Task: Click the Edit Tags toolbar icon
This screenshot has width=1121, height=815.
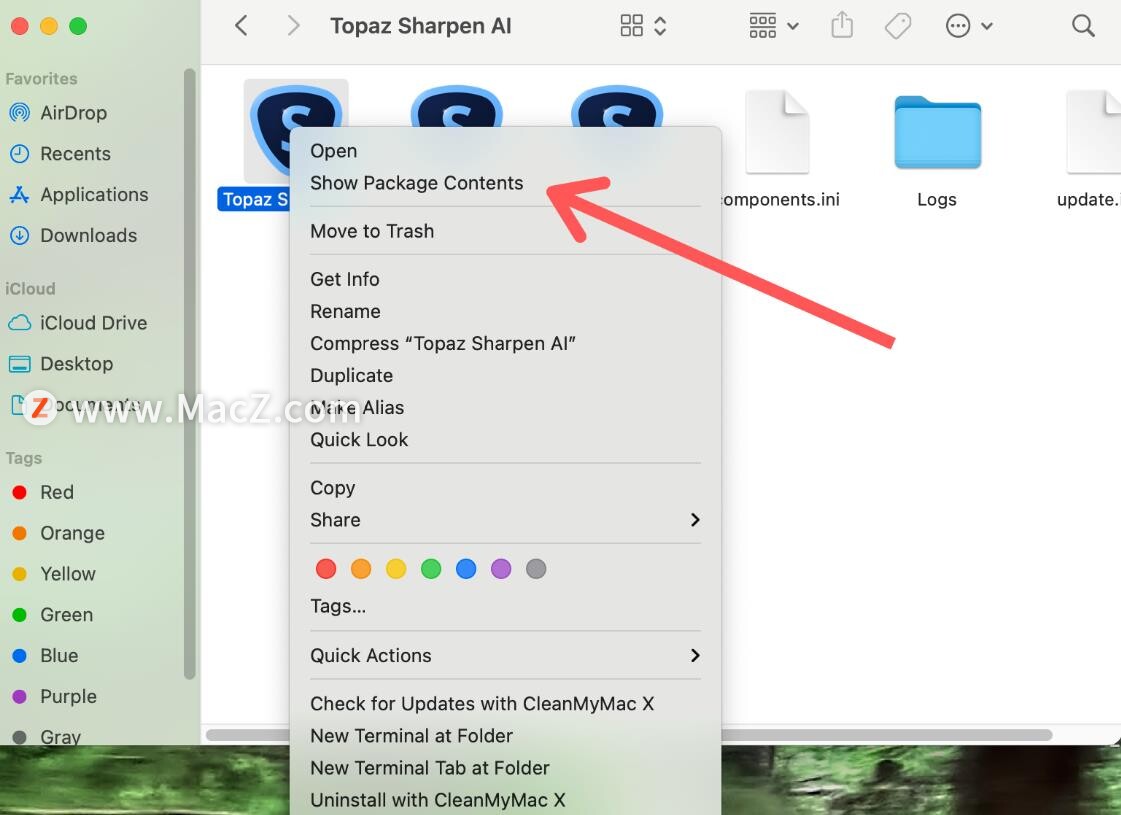Action: pyautogui.click(x=898, y=26)
